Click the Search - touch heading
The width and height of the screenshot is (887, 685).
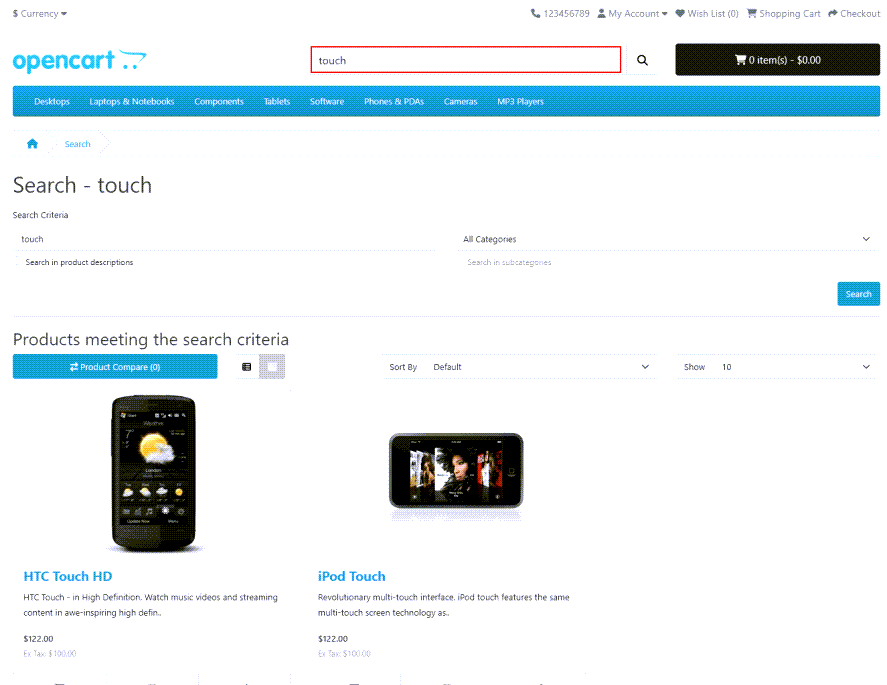tap(83, 186)
